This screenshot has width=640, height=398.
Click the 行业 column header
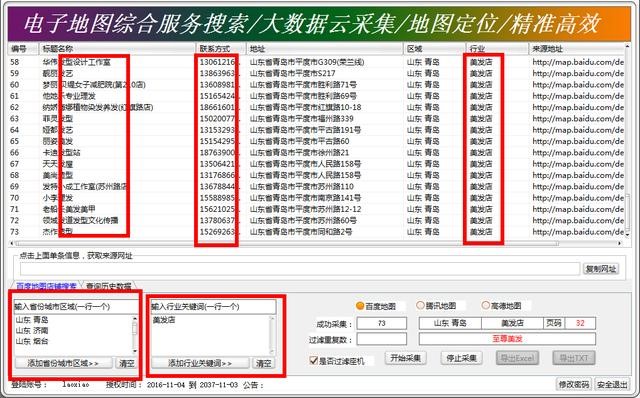497,49
